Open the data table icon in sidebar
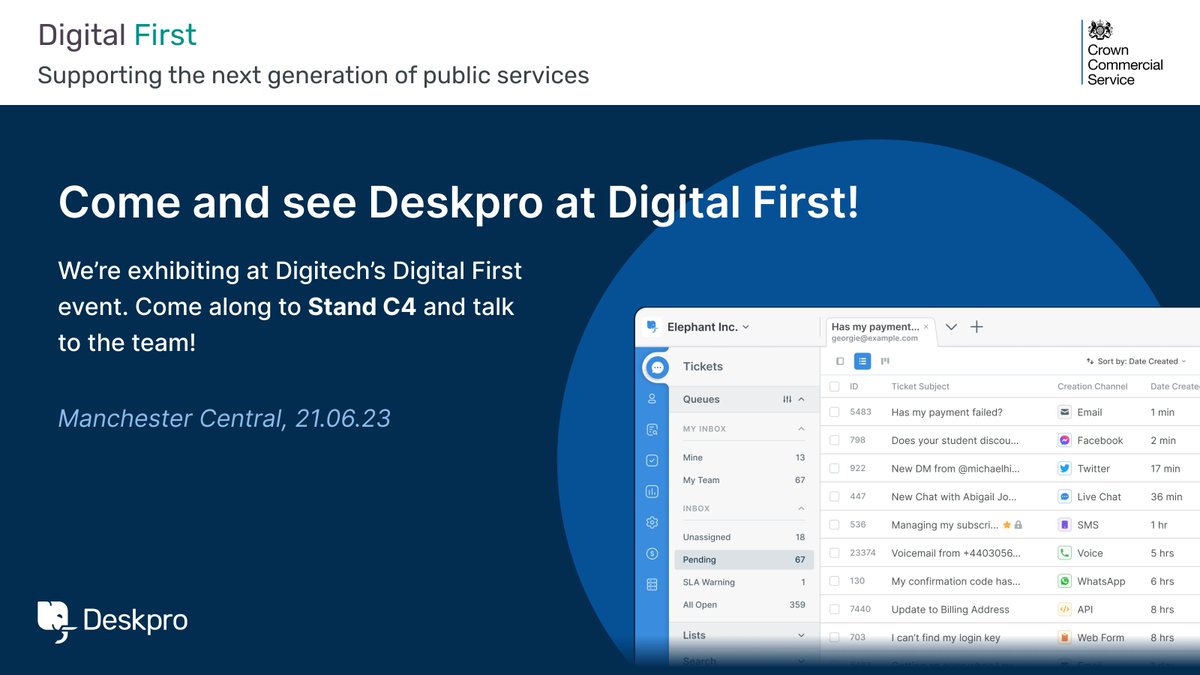 (x=652, y=584)
